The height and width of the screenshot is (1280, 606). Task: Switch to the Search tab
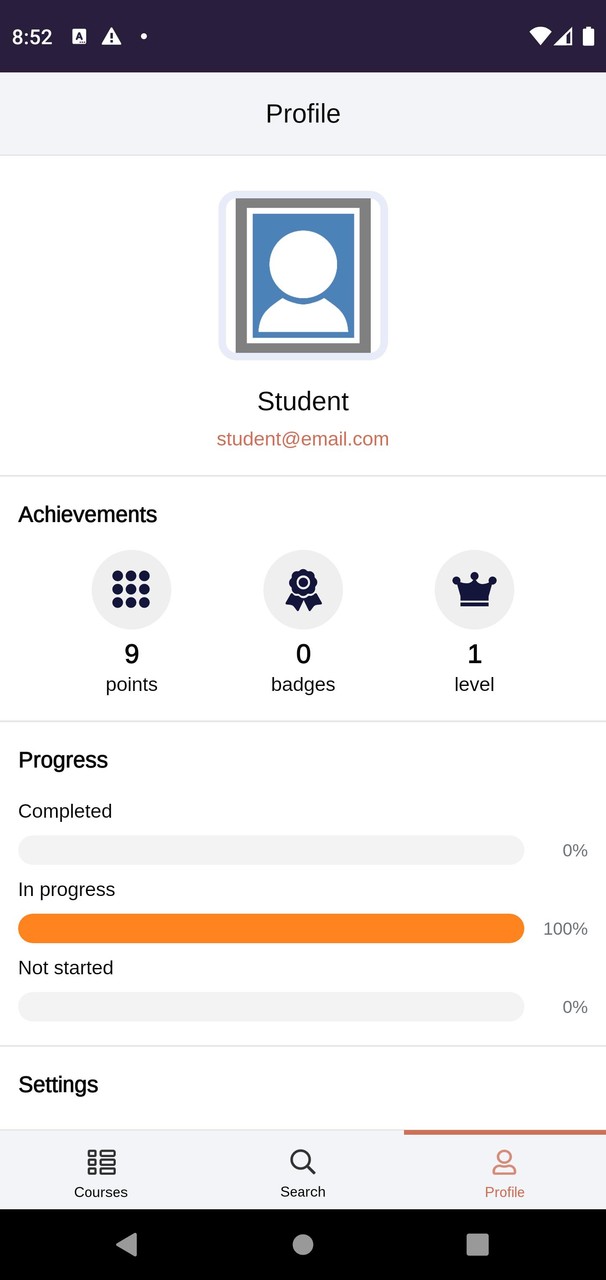click(x=303, y=1172)
